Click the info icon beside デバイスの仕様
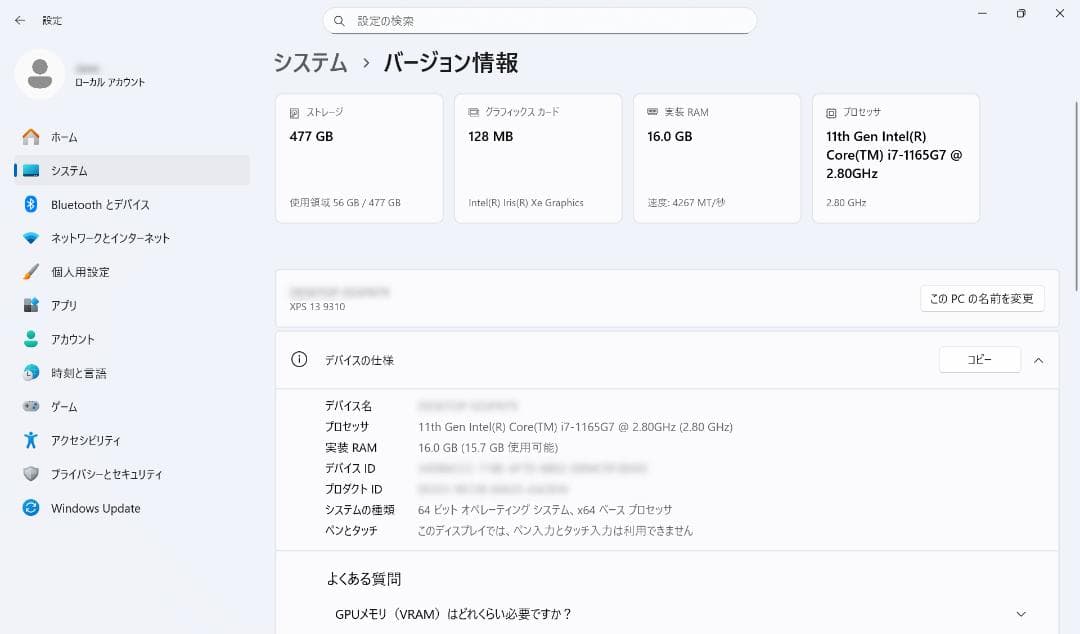 click(x=298, y=360)
